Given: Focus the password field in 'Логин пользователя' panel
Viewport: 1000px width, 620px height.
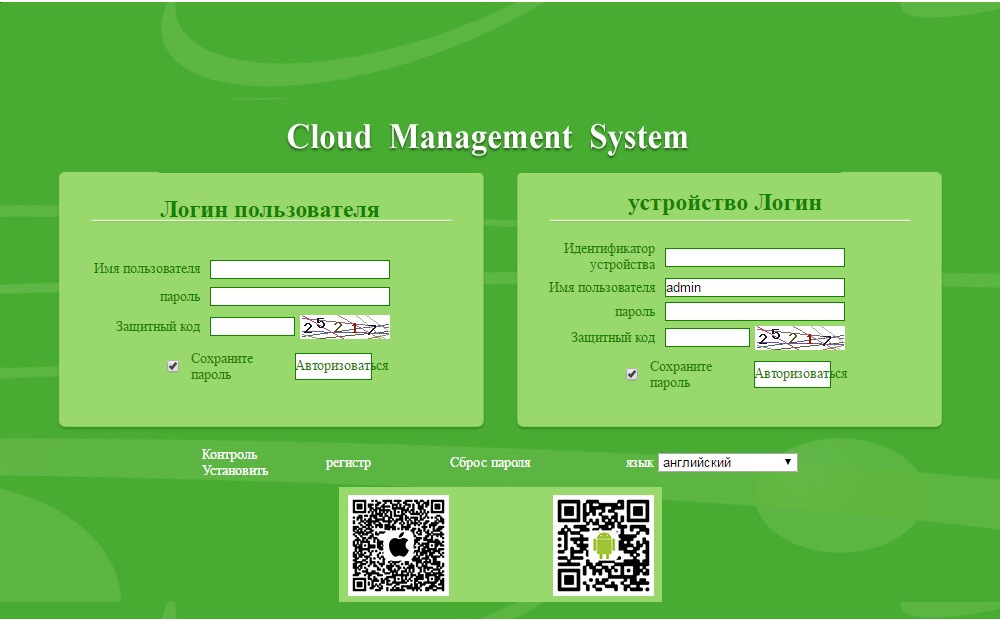Looking at the screenshot, I should (300, 297).
